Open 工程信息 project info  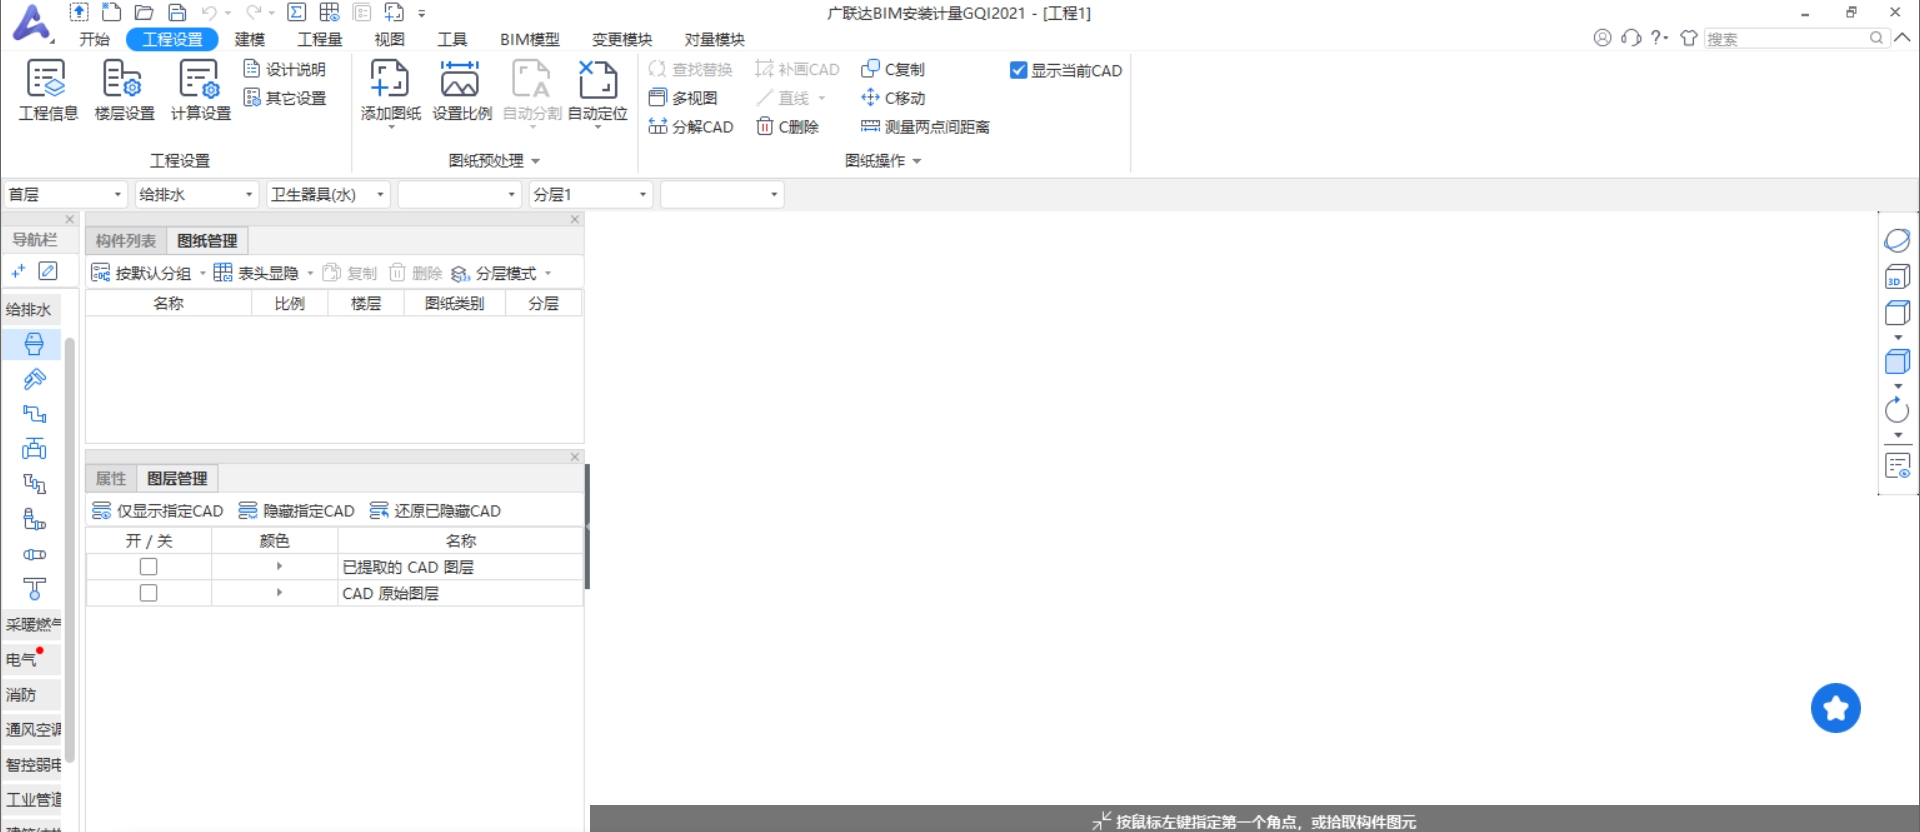point(47,90)
